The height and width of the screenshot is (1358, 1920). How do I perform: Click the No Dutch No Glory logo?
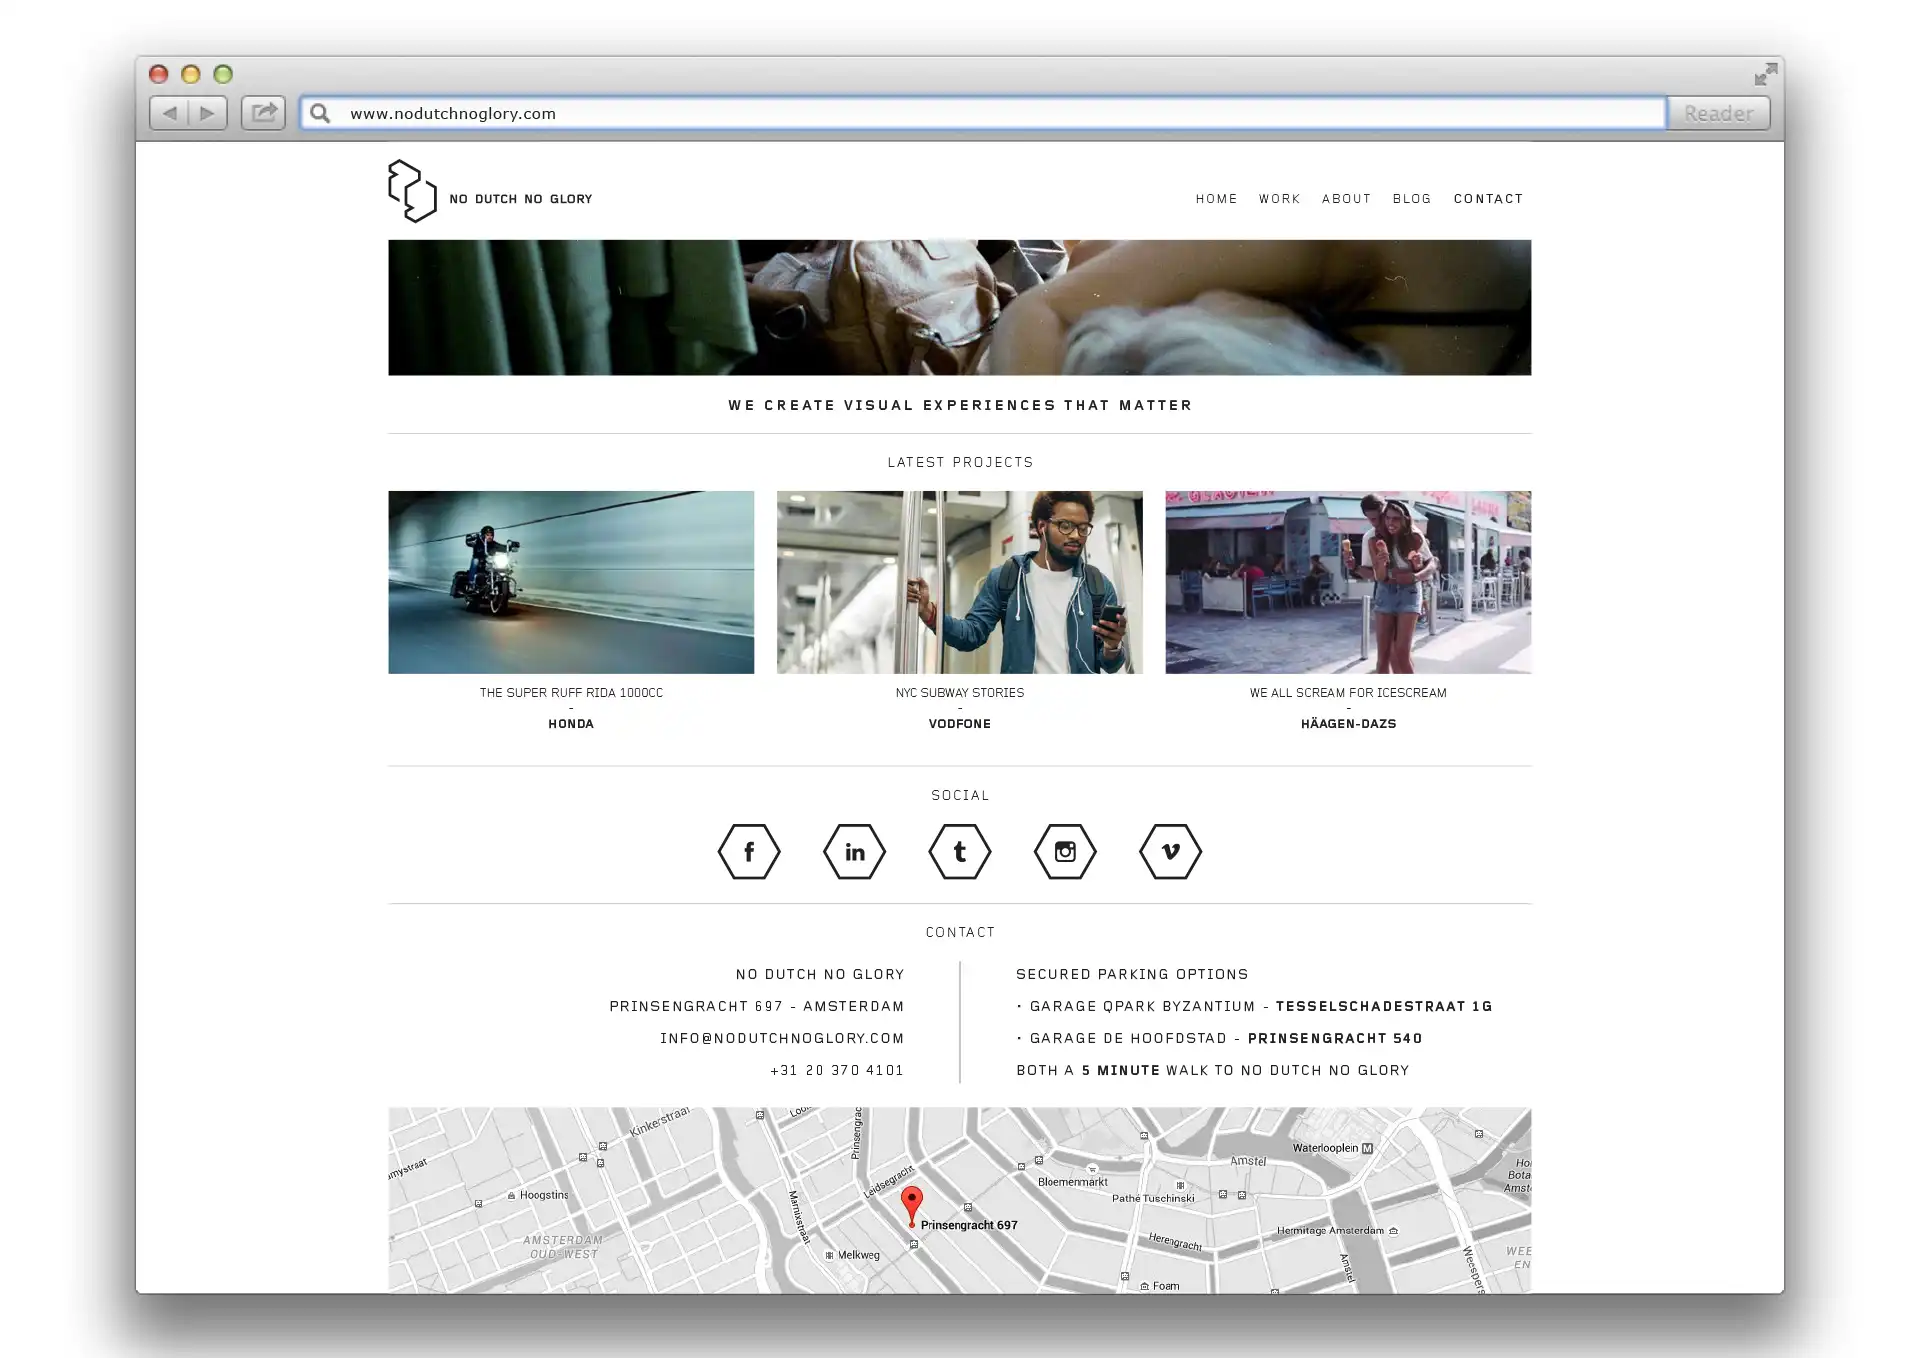(x=412, y=191)
